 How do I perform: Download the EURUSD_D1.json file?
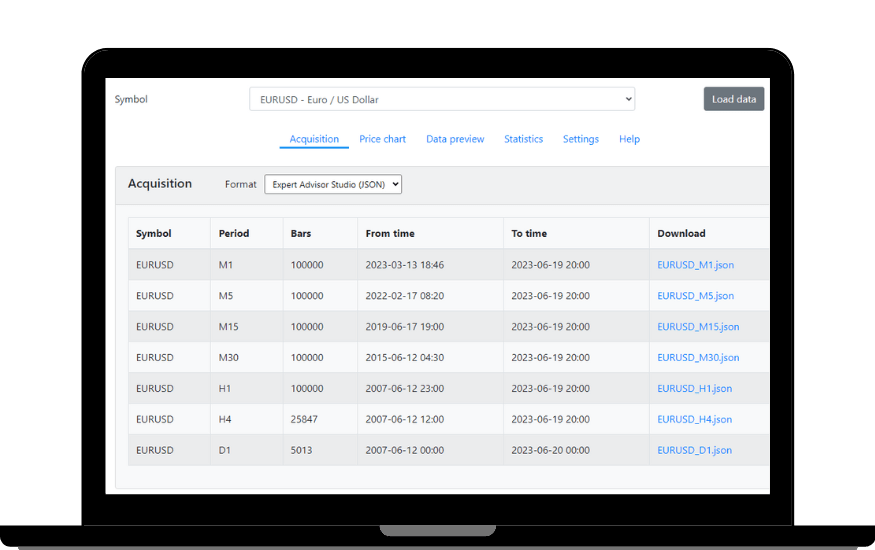(x=694, y=450)
